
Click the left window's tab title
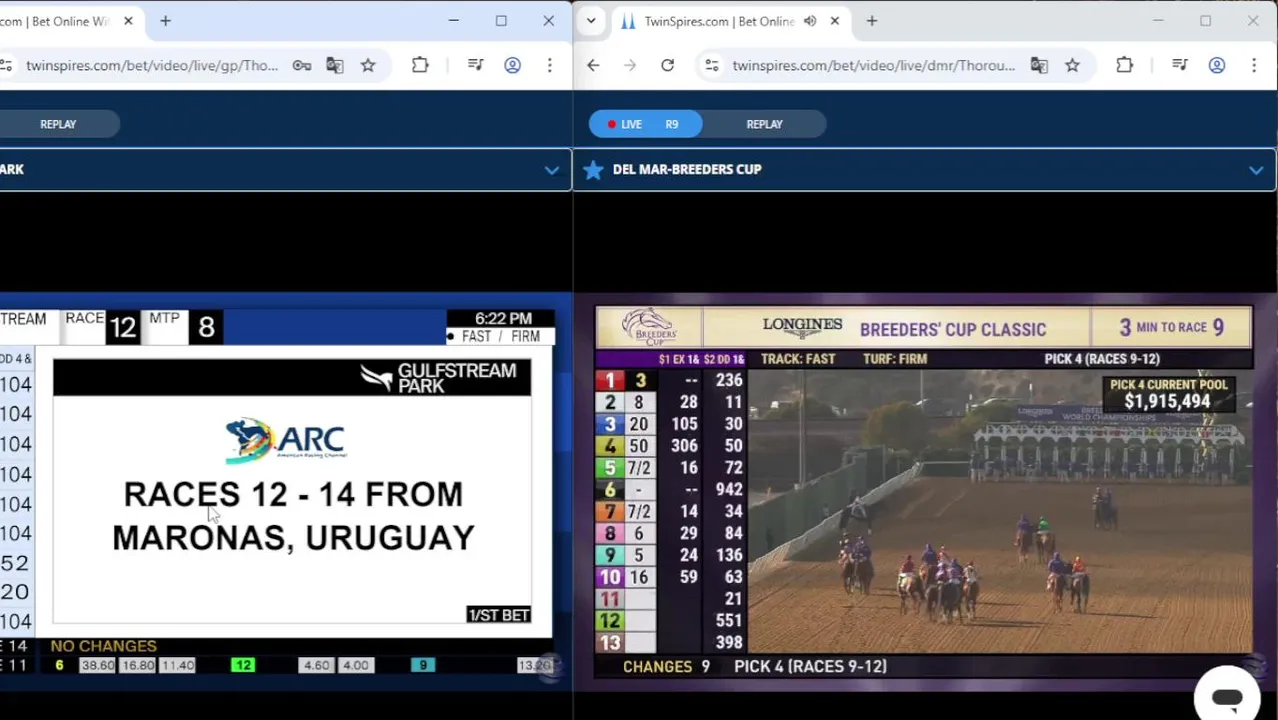pyautogui.click(x=56, y=21)
